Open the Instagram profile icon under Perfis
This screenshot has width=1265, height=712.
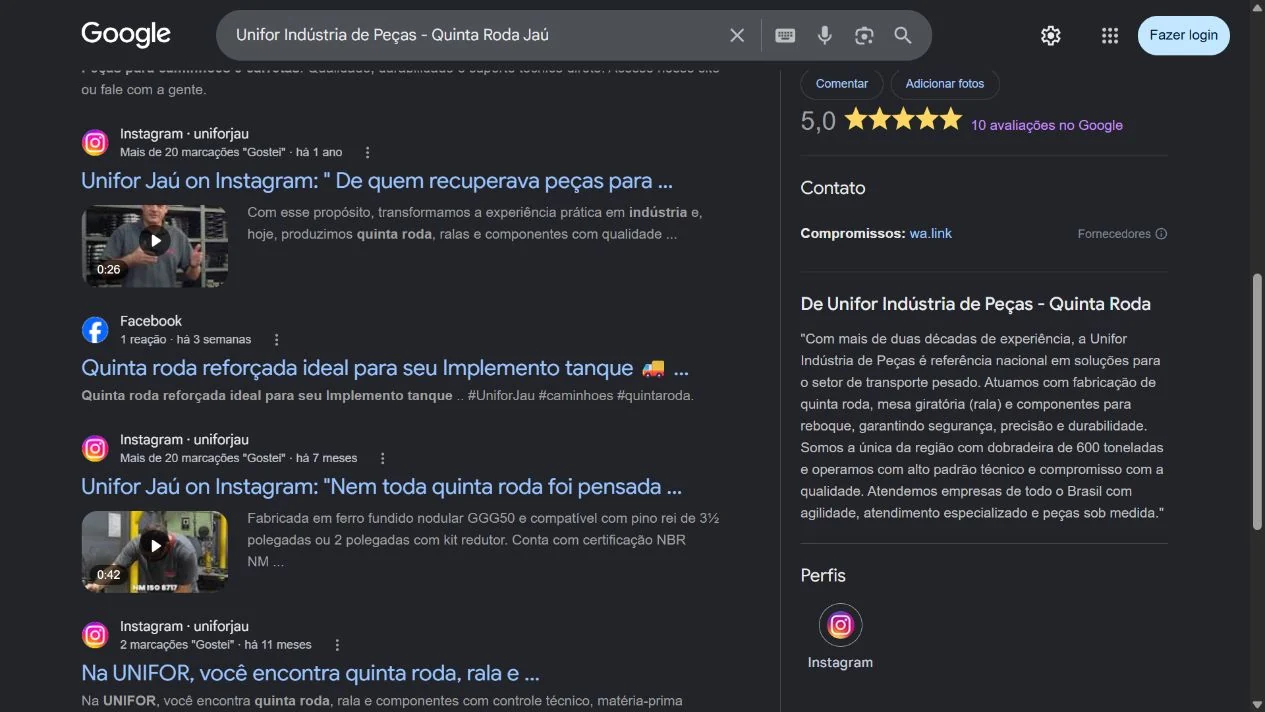(x=840, y=625)
